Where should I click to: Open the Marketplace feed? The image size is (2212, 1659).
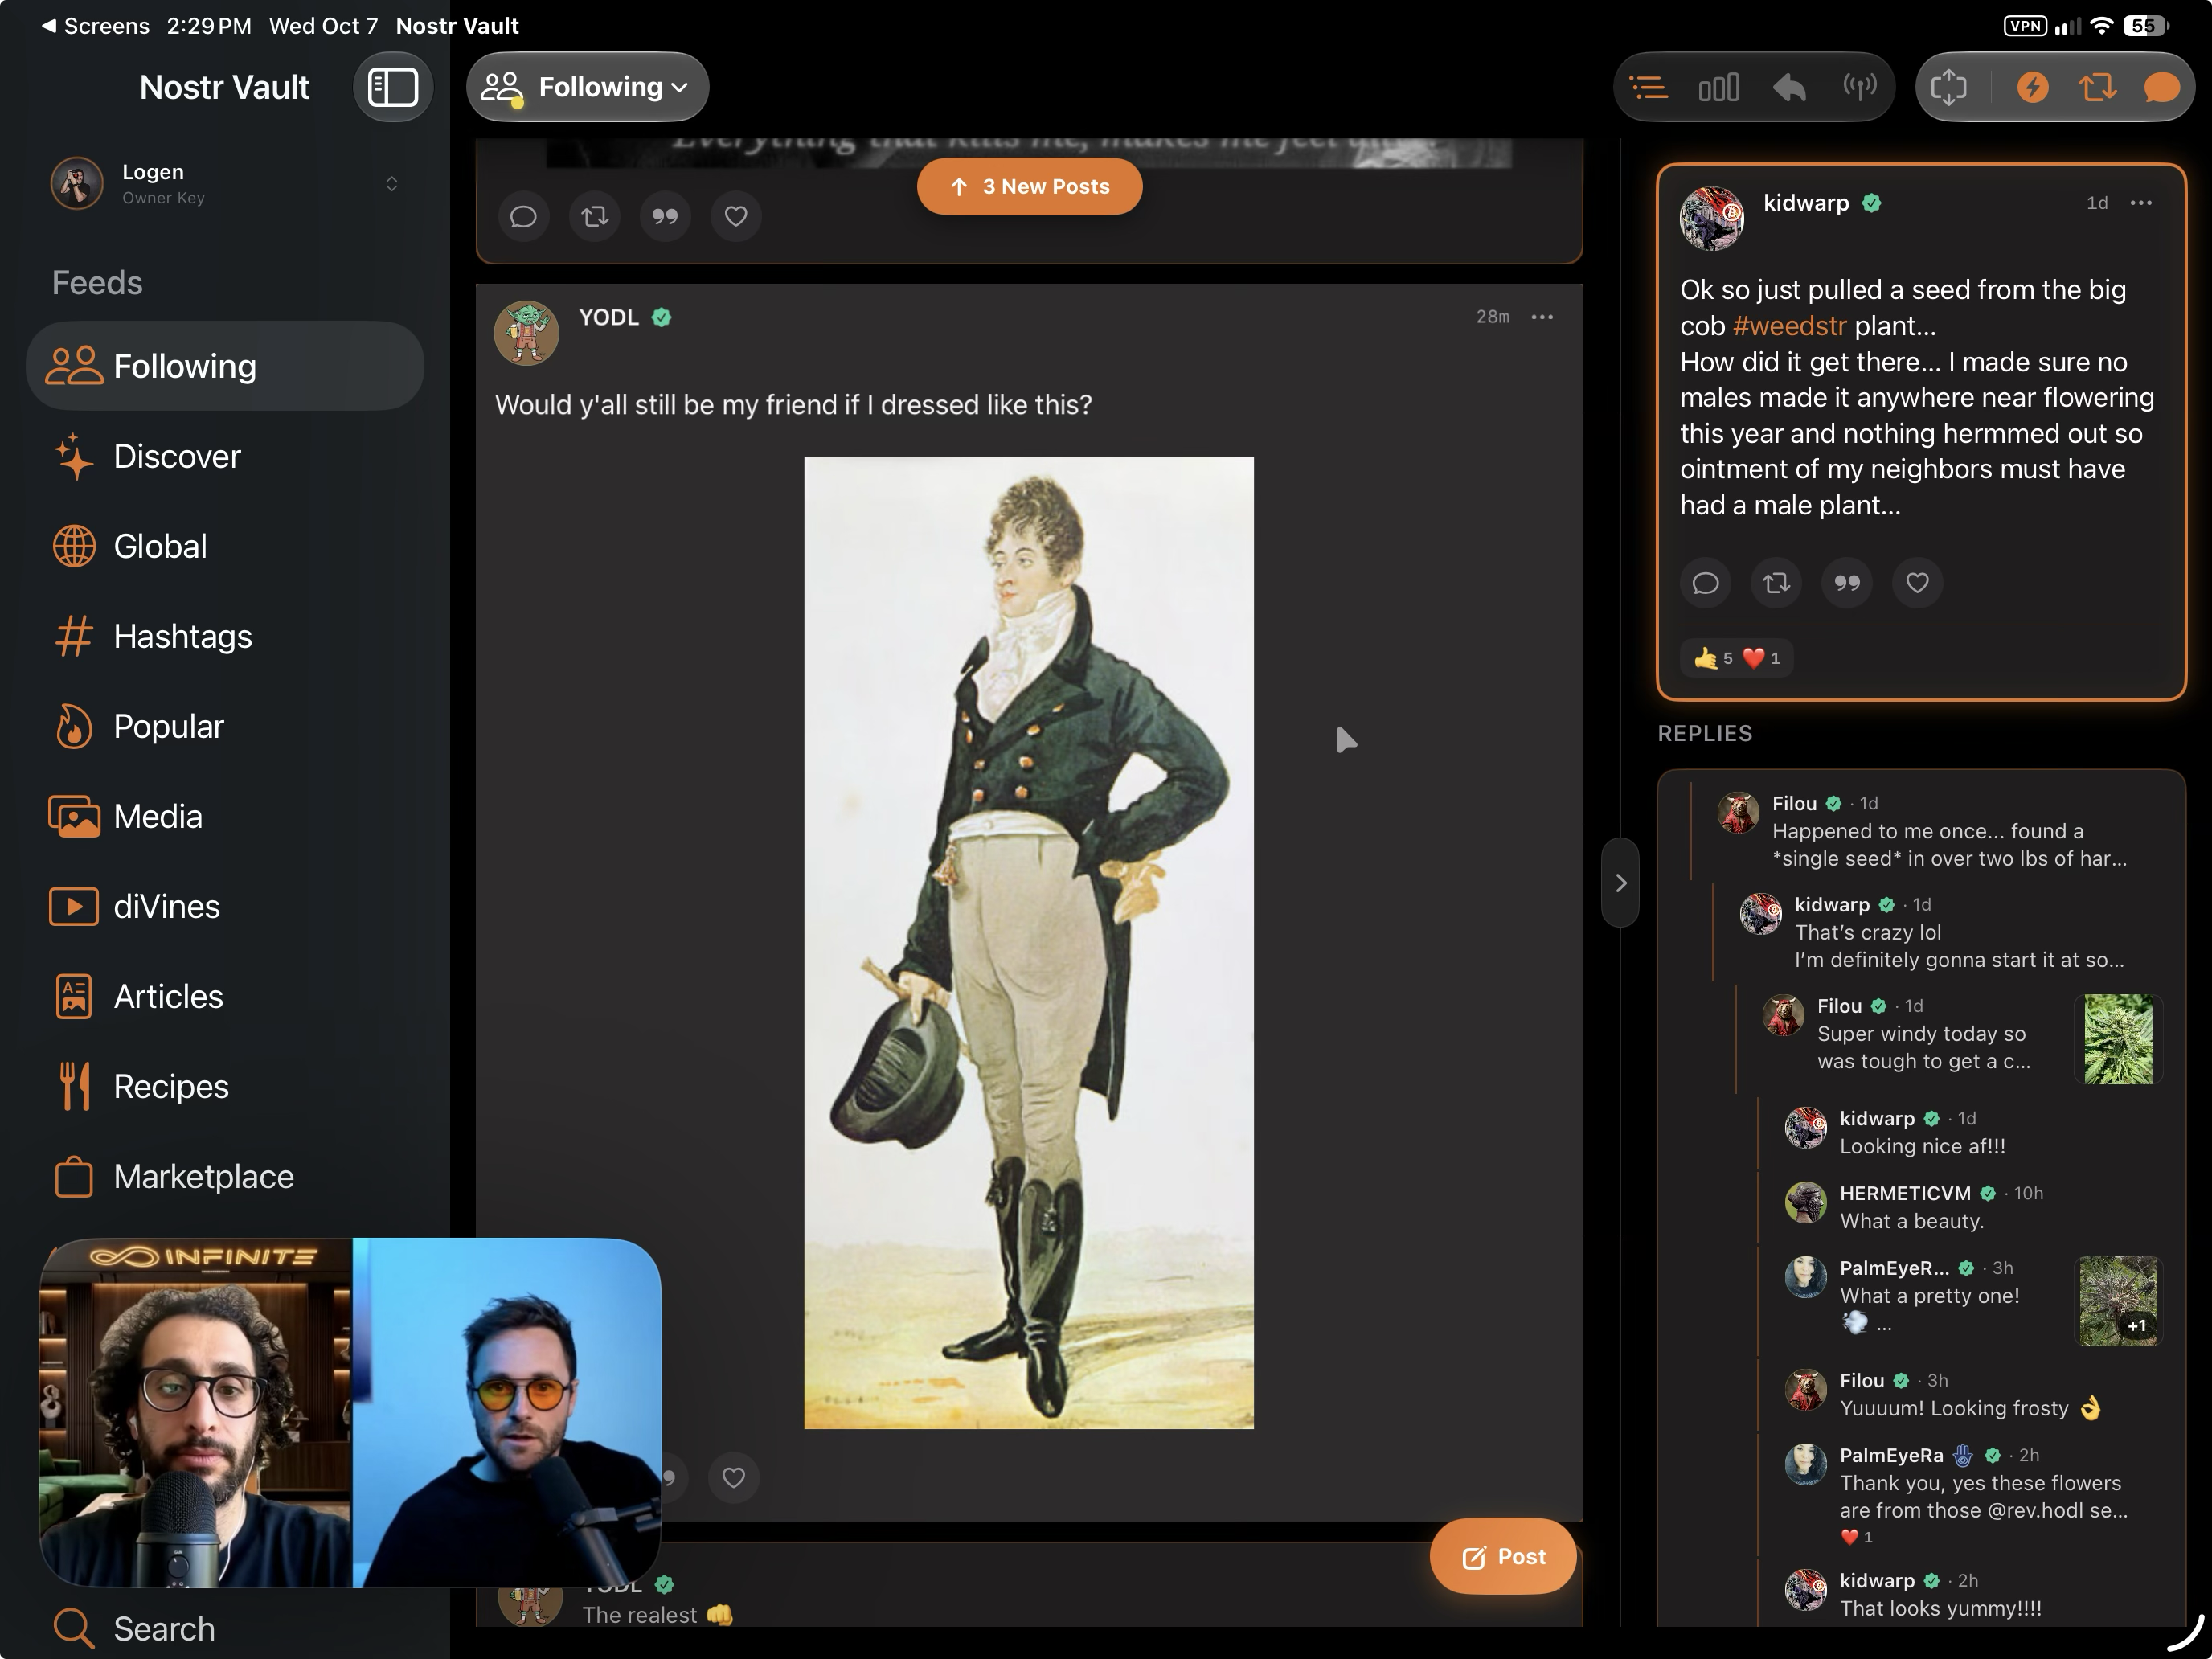[x=225, y=1176]
